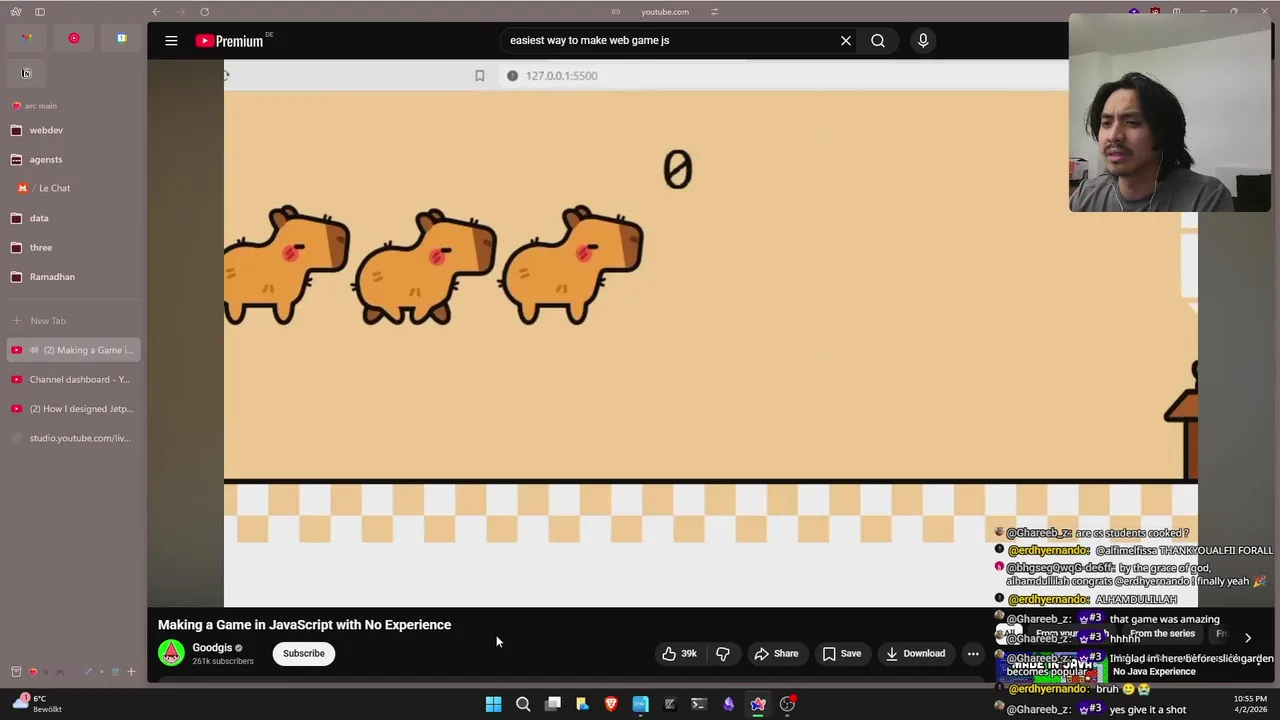
Task: Download the video
Action: coord(915,654)
